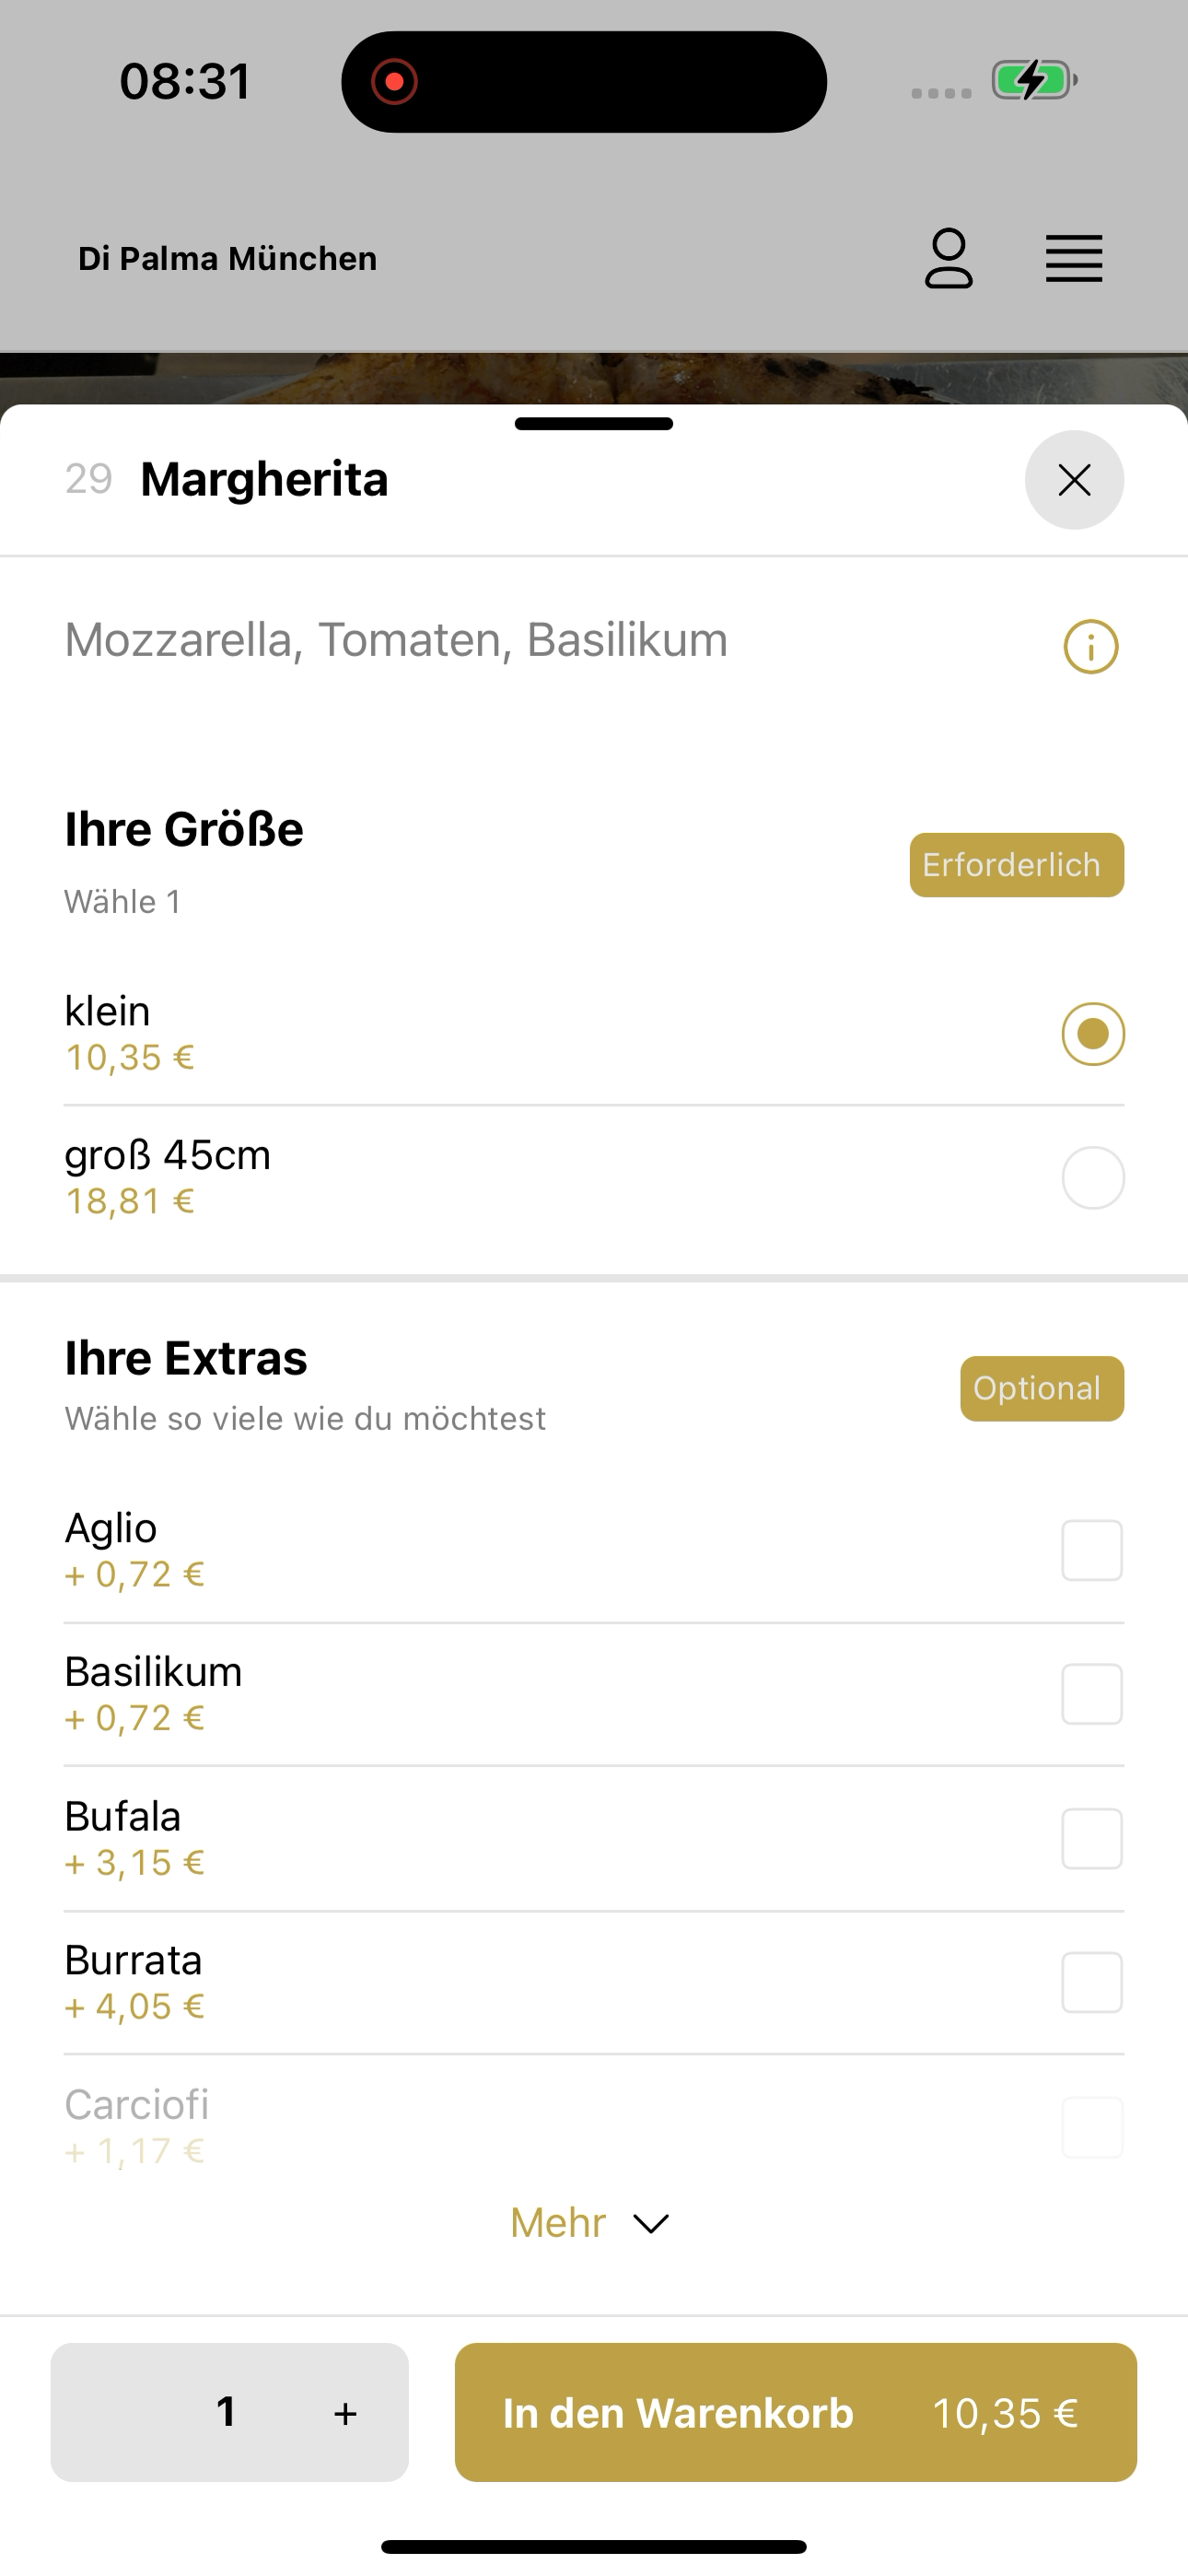The width and height of the screenshot is (1188, 2576).
Task: Tap In den Warenkorb button
Action: coord(796,2412)
